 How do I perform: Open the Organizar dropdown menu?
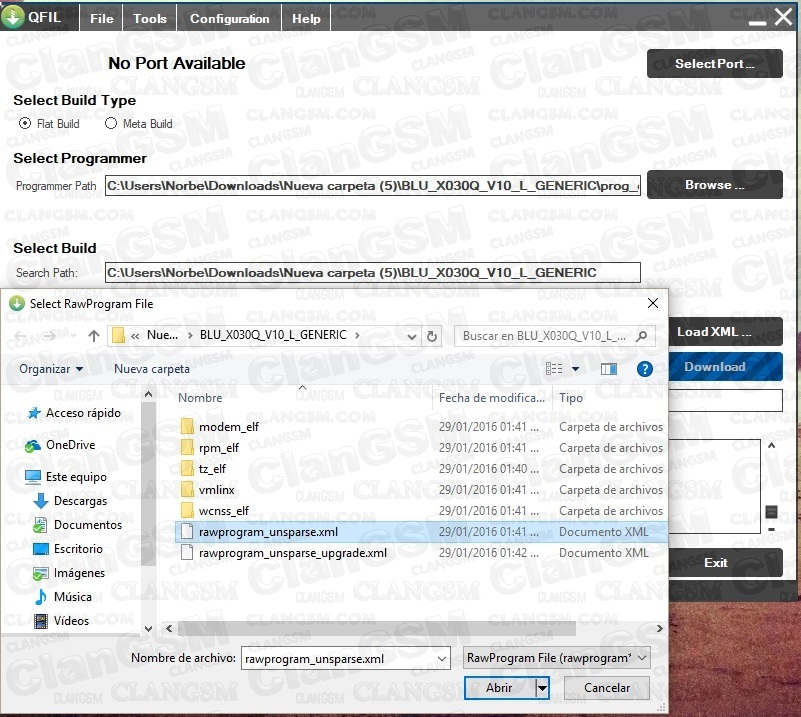pyautogui.click(x=51, y=369)
